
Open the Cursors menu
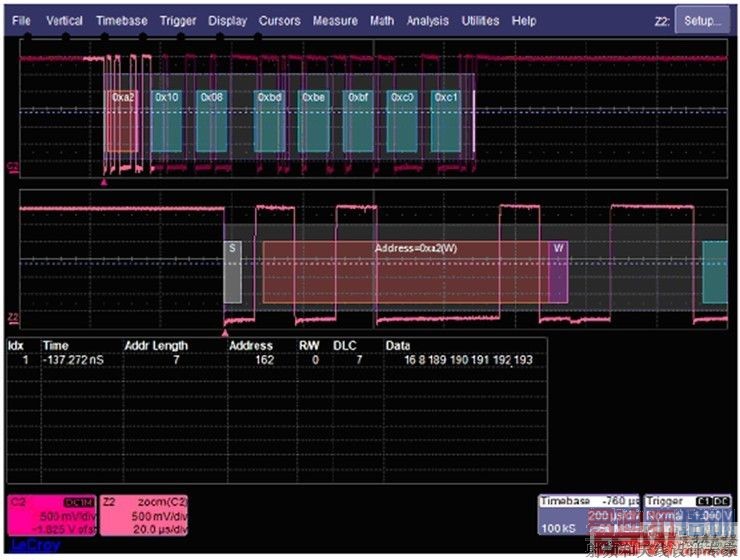pyautogui.click(x=279, y=21)
